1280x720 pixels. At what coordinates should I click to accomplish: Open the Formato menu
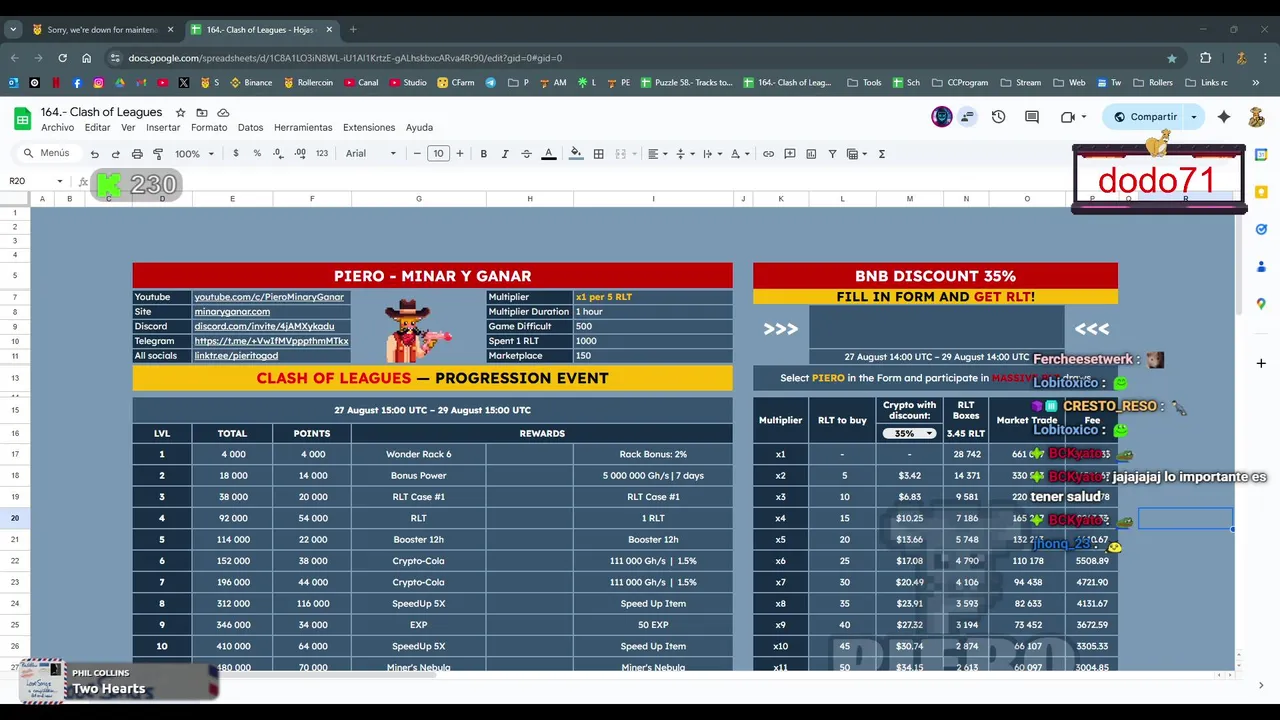point(209,128)
